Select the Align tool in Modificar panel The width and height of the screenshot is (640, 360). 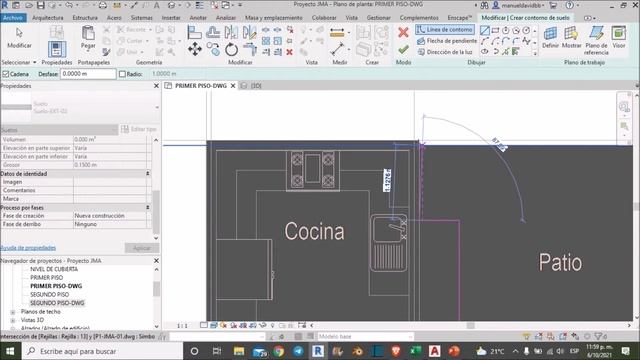coord(194,32)
